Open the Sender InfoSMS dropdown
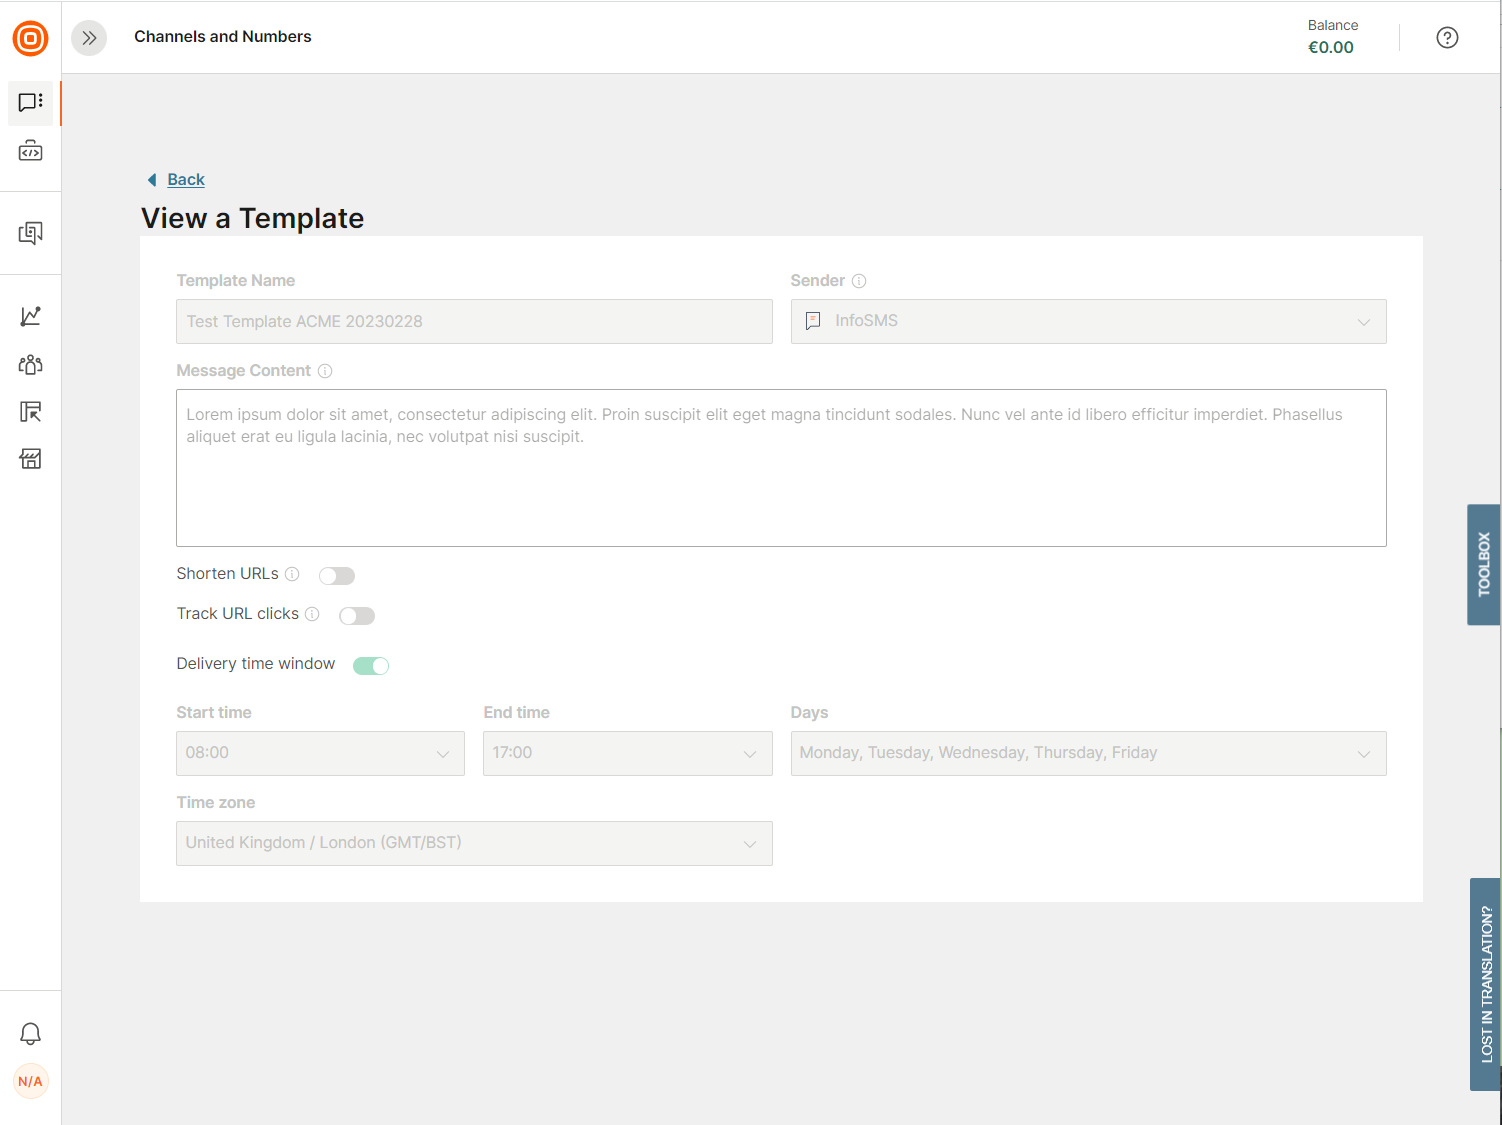 pyautogui.click(x=1088, y=321)
